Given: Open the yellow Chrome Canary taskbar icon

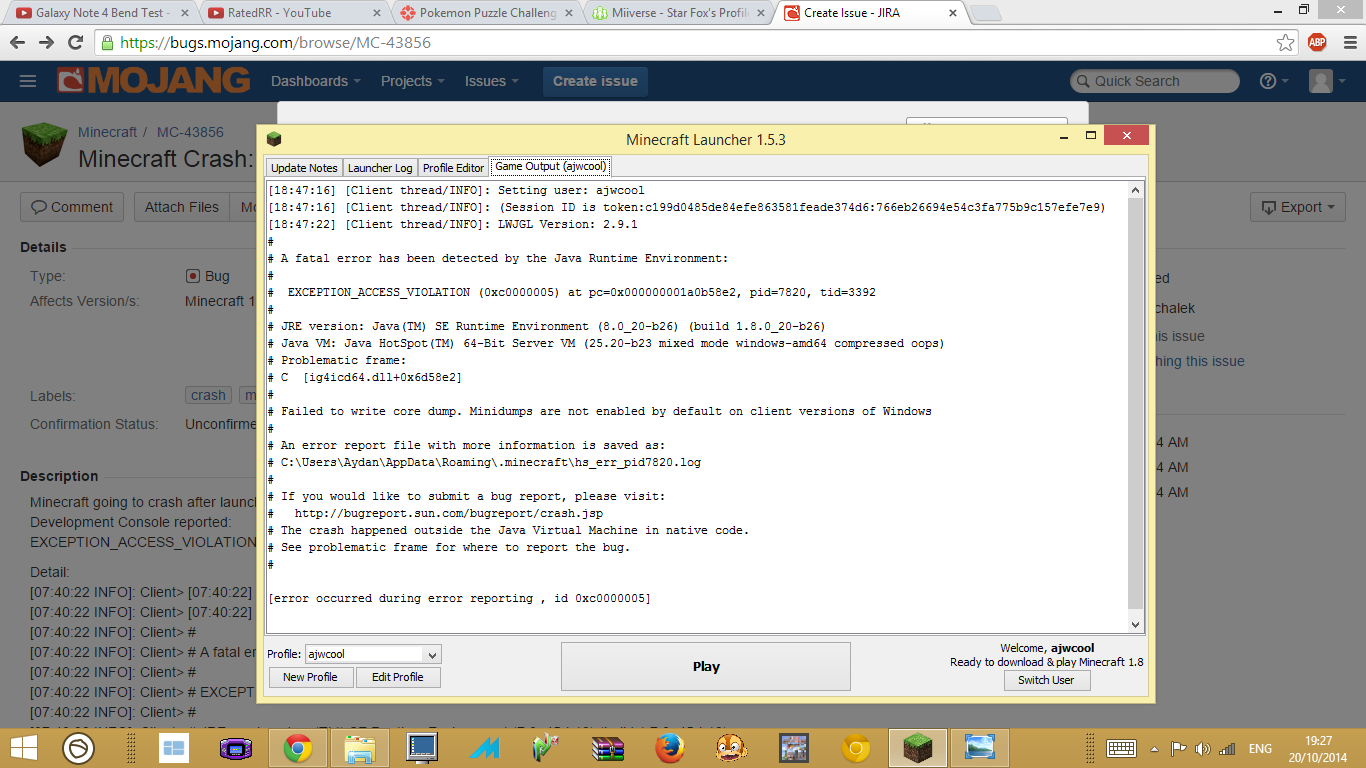Looking at the screenshot, I should pos(856,748).
